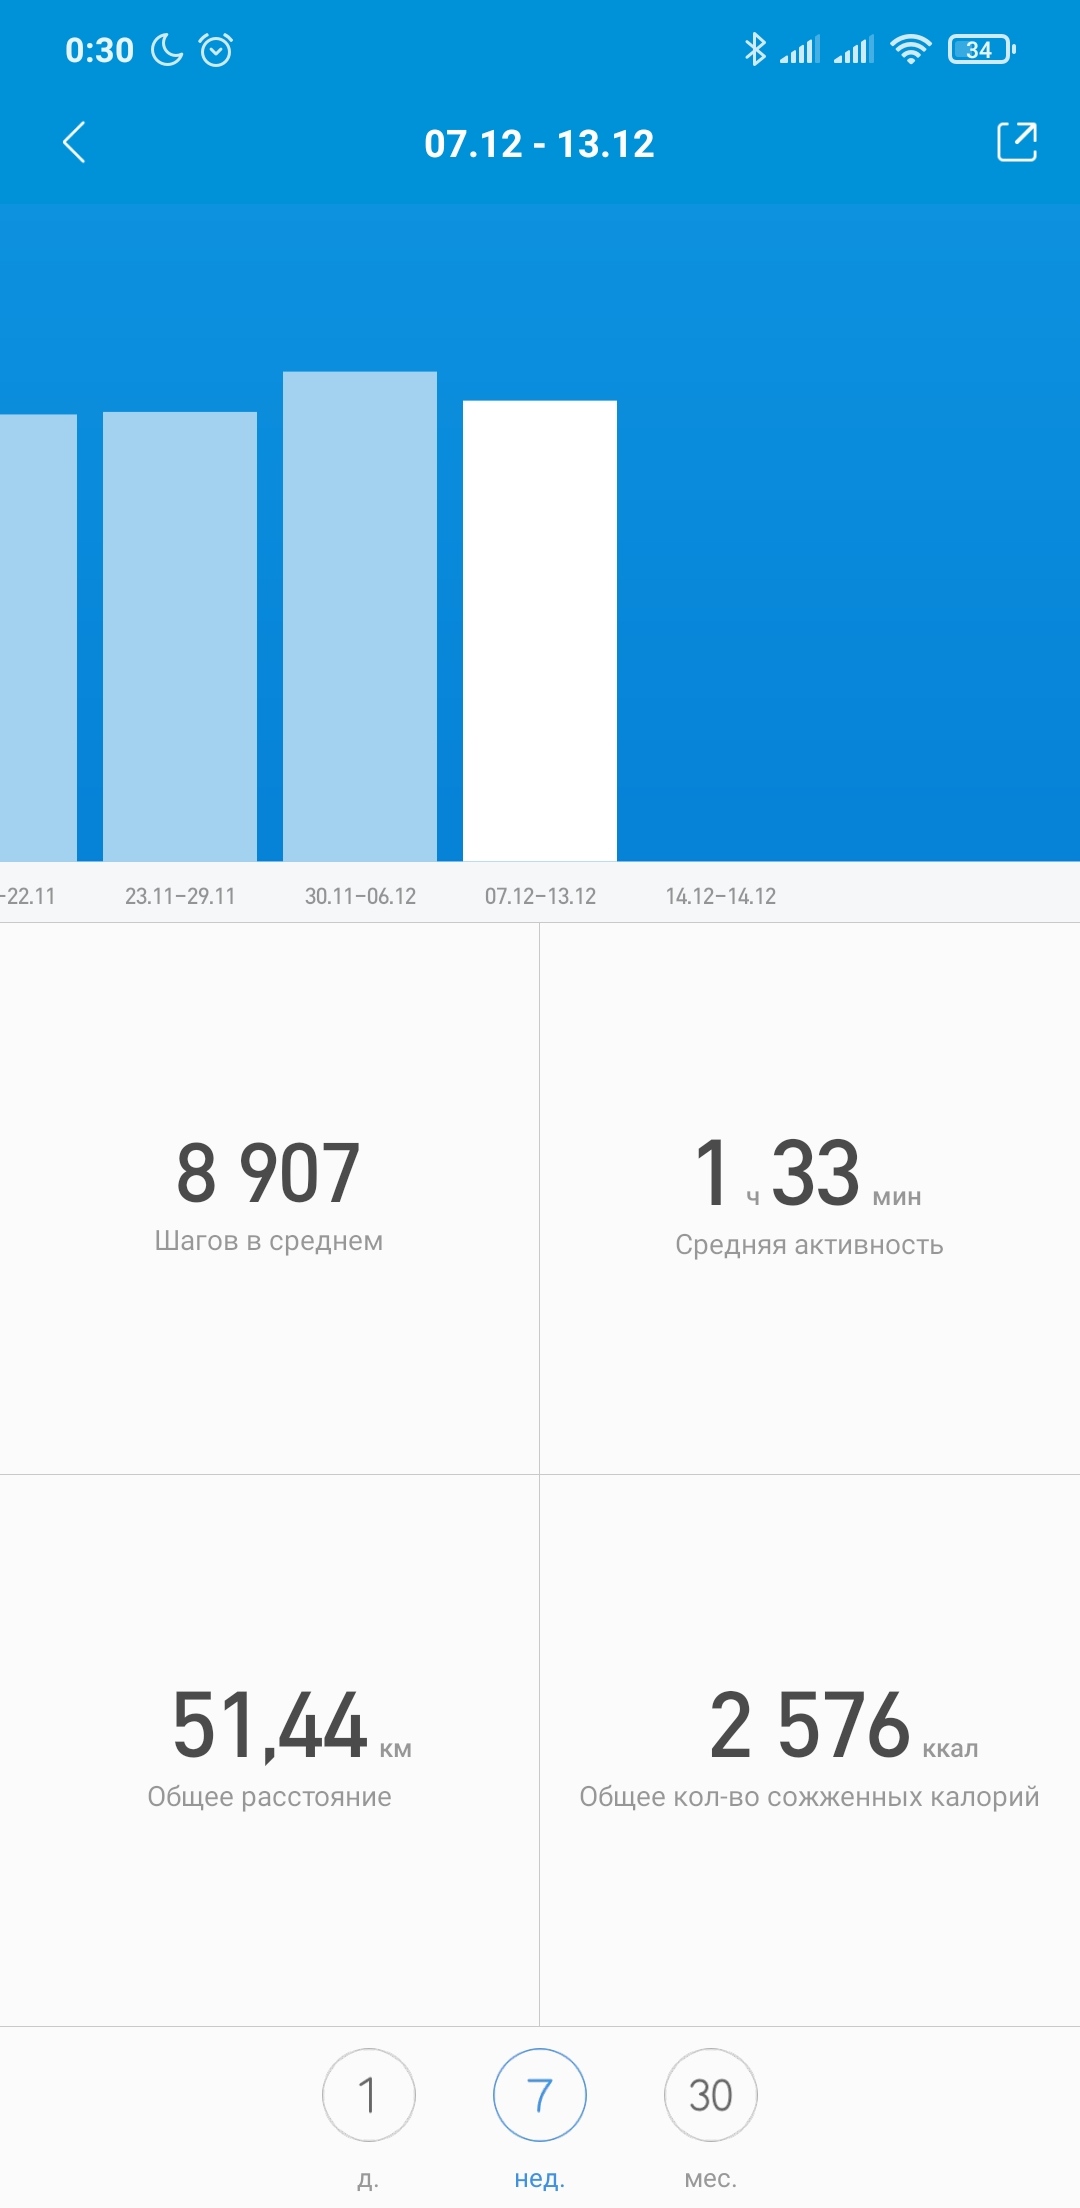Image resolution: width=1080 pixels, height=2208 pixels.
Task: Tap the 30.11–06.12 axis label
Action: coord(360,896)
